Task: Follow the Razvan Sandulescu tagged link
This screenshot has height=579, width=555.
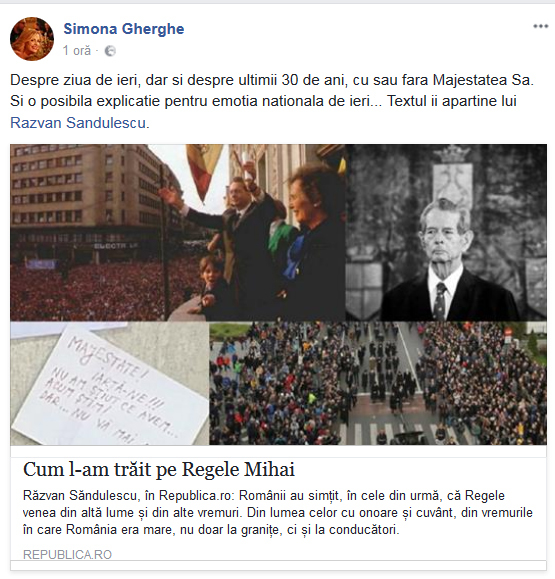Action: tap(78, 123)
